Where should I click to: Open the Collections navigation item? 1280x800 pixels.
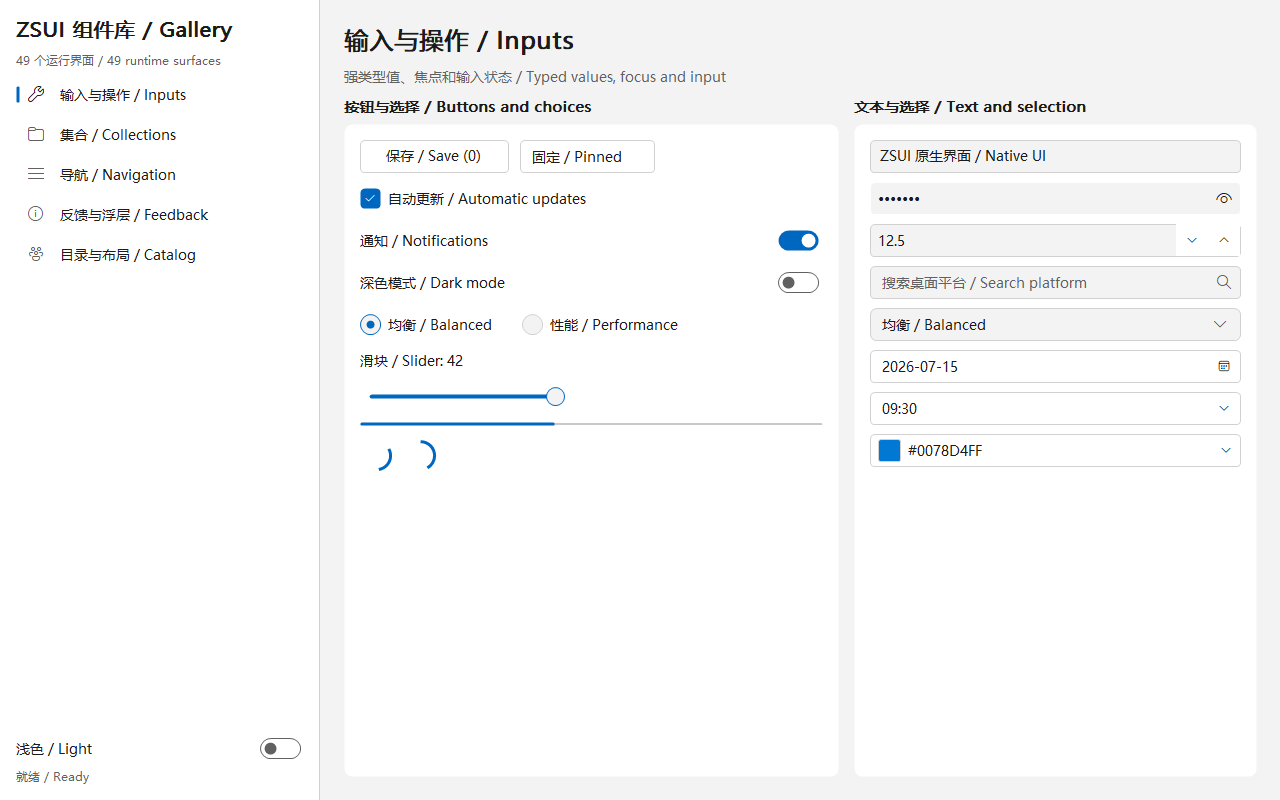tap(160, 135)
